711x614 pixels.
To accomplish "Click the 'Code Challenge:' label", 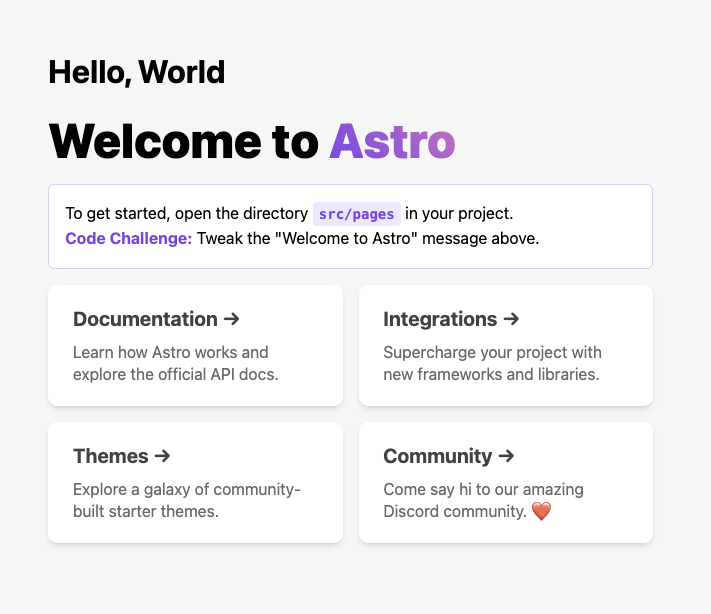I will pyautogui.click(x=129, y=239).
